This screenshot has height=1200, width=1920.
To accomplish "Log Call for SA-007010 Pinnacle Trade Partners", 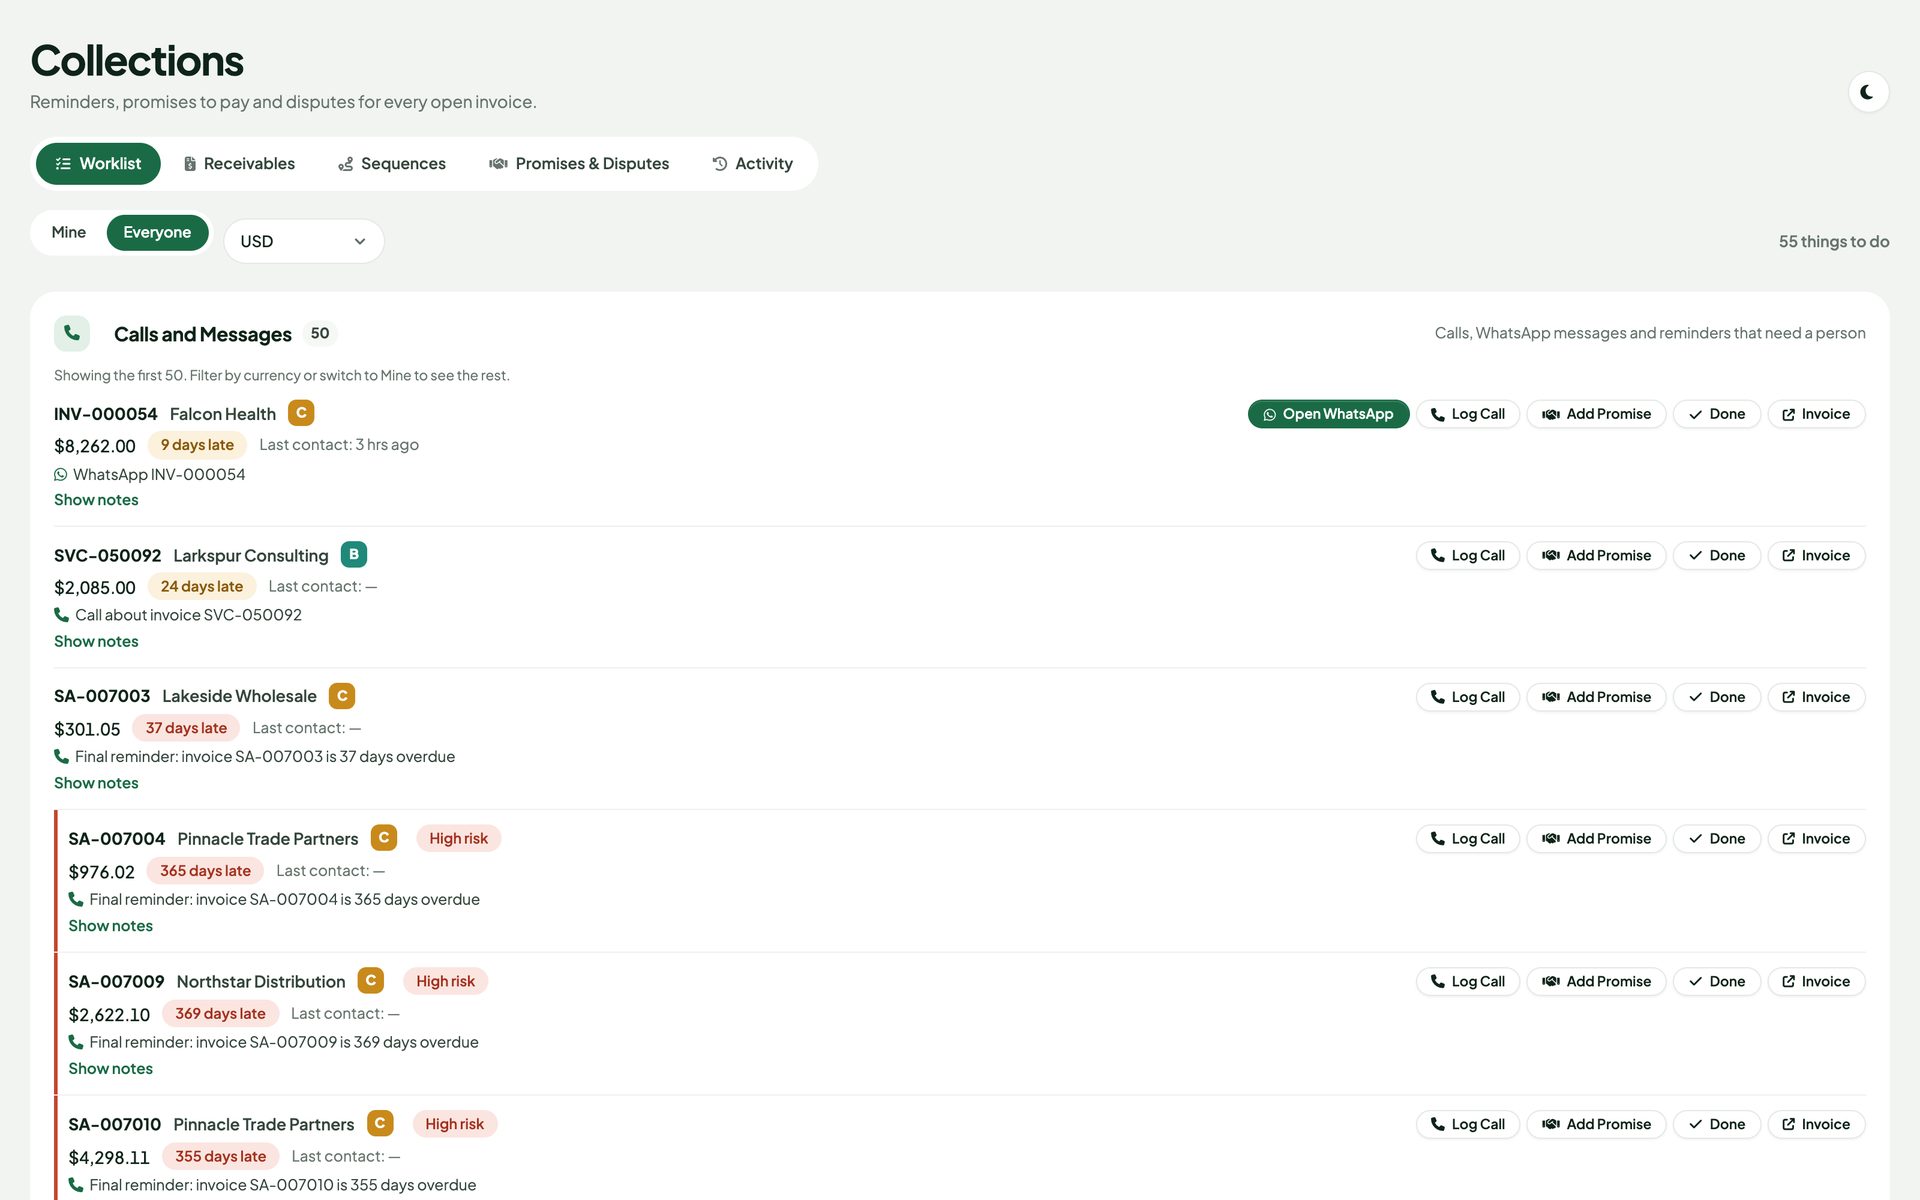I will (1468, 1125).
